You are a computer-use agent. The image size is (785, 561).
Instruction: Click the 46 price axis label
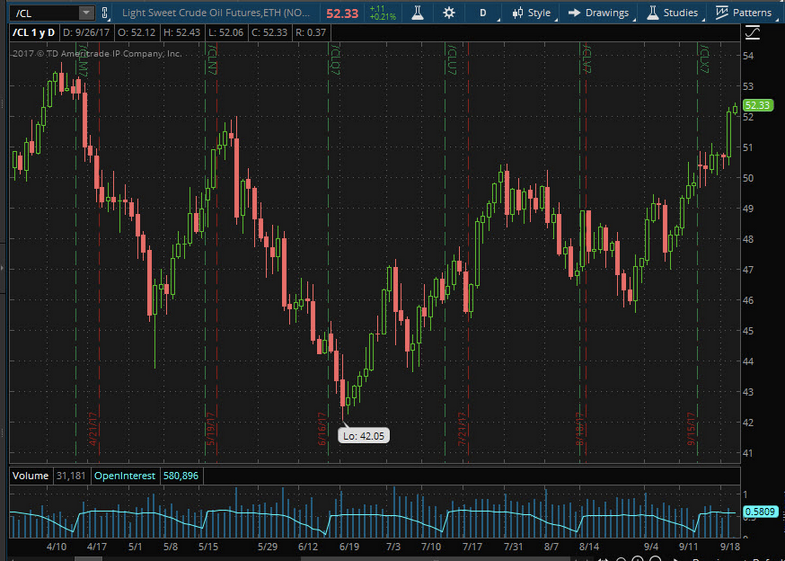pos(748,300)
